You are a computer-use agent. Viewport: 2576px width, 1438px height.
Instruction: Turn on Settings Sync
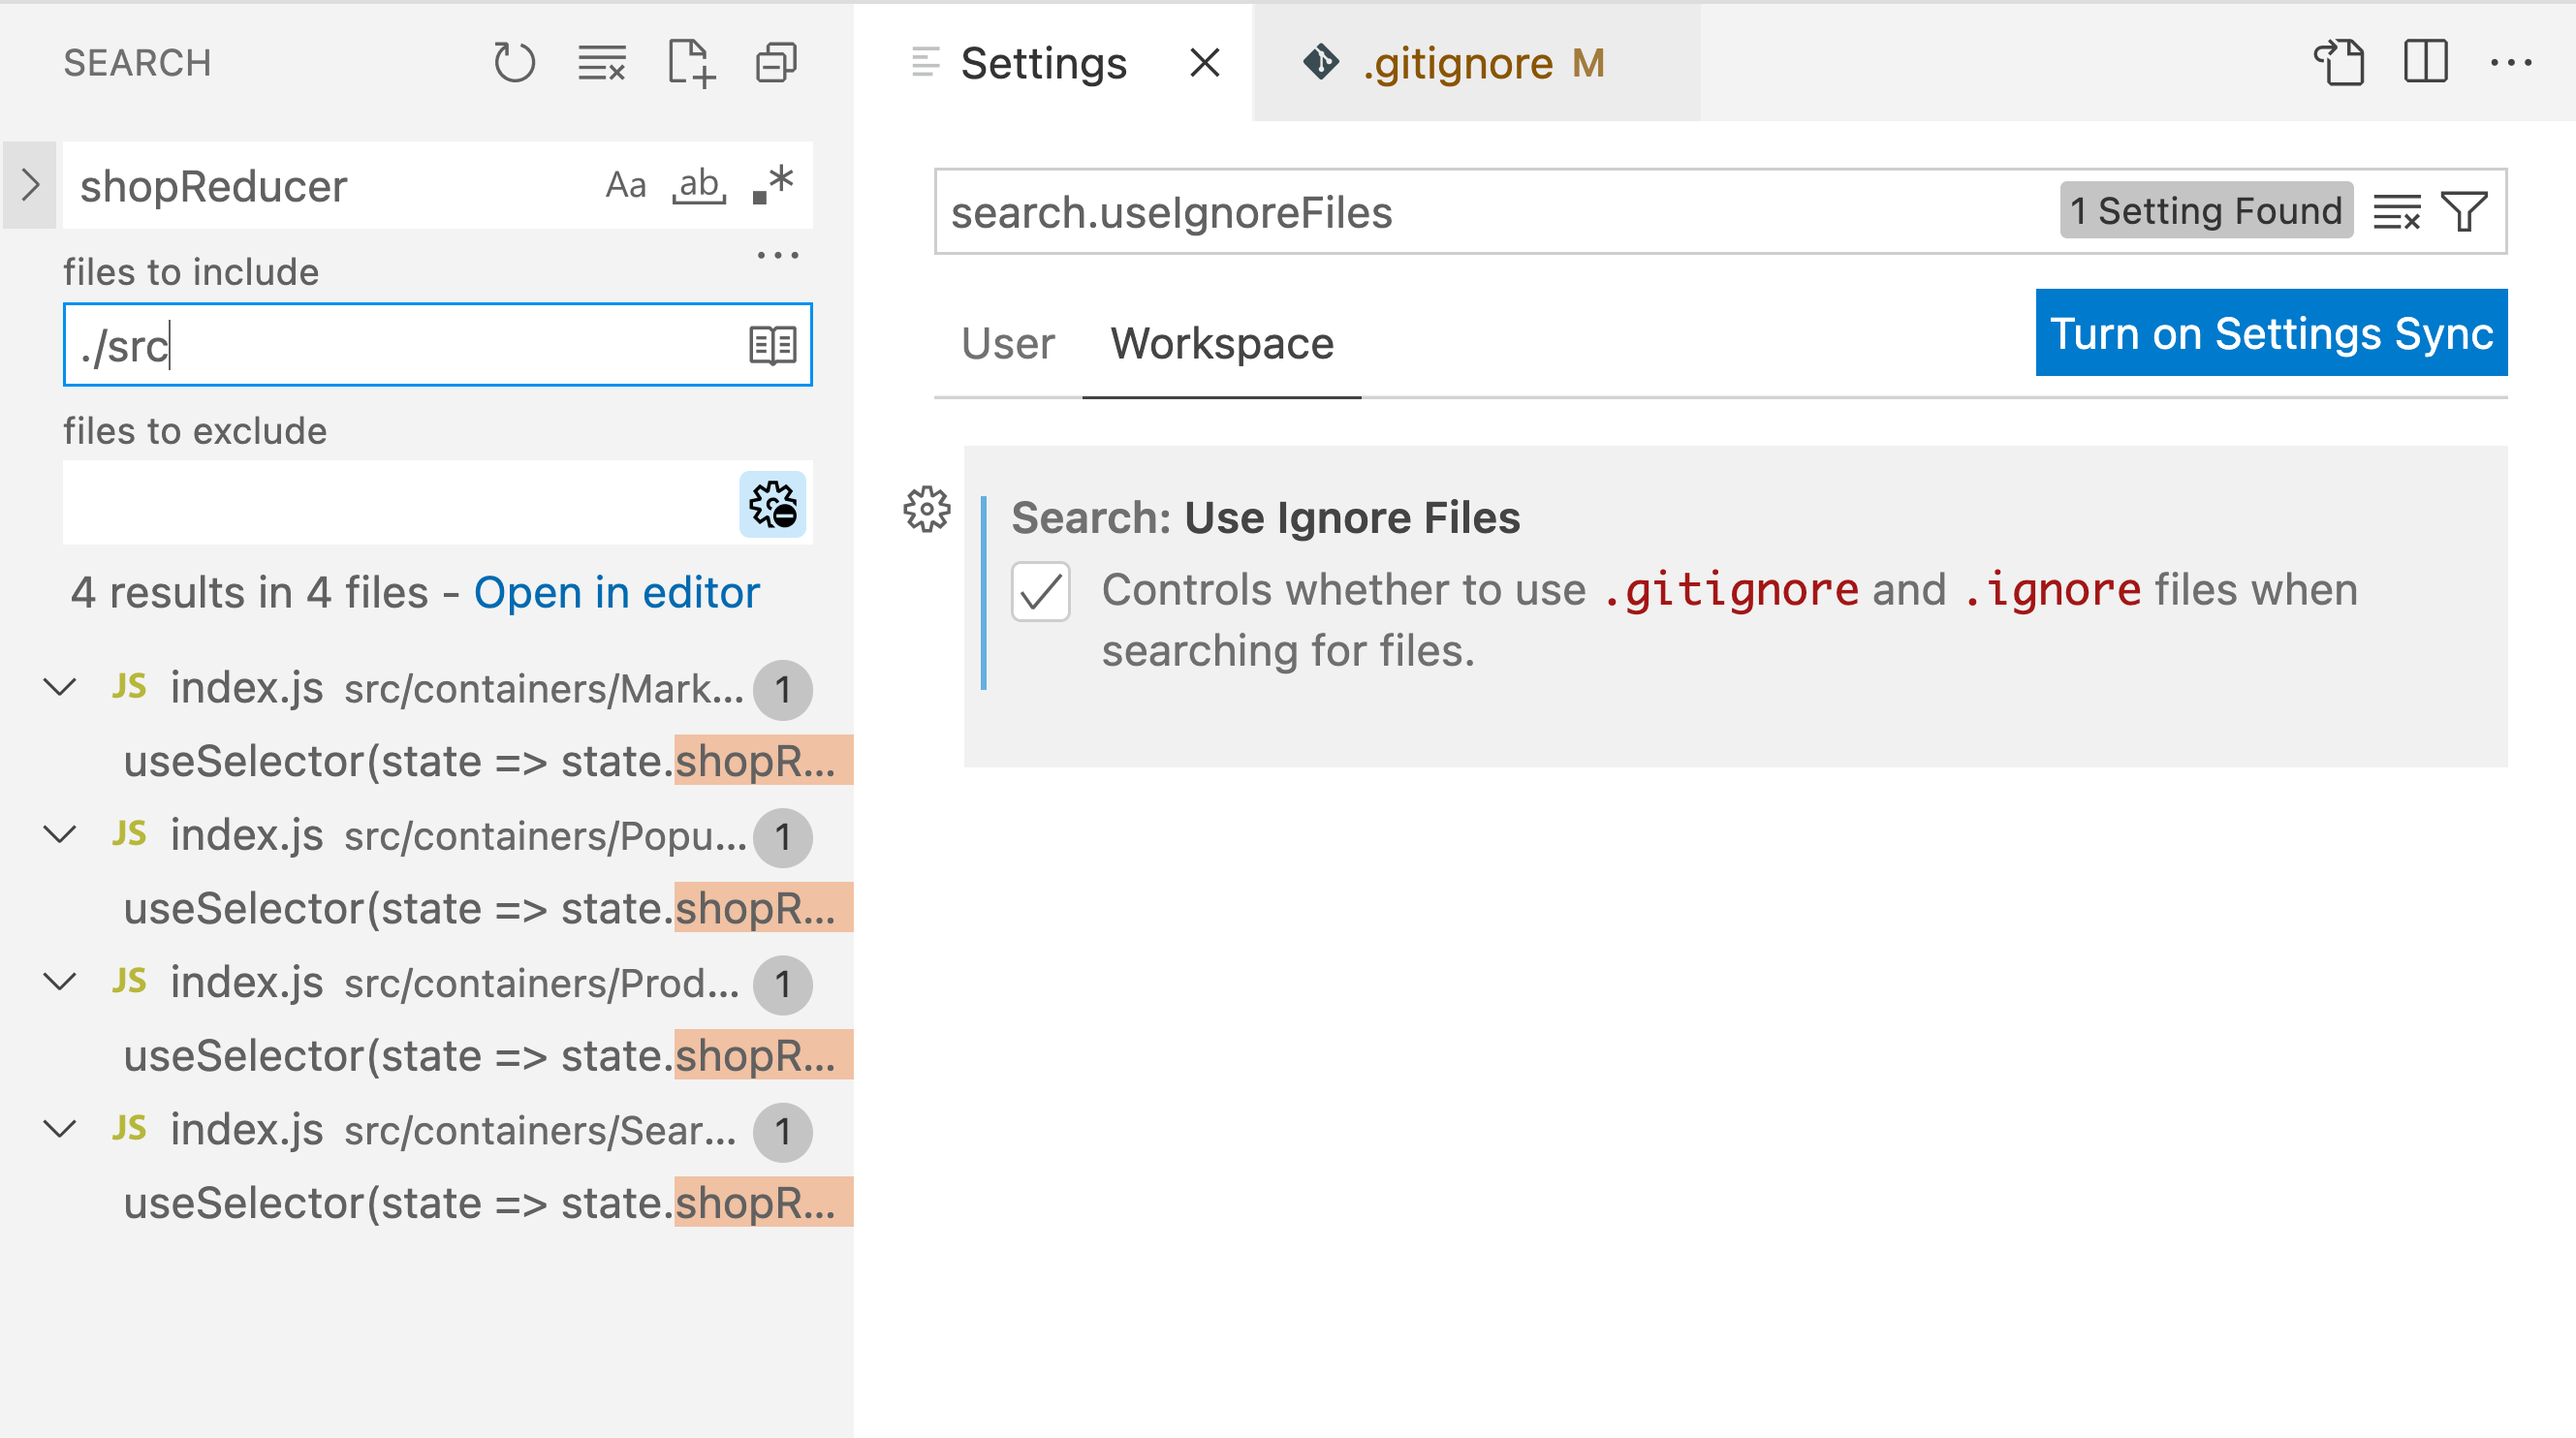pos(2271,333)
